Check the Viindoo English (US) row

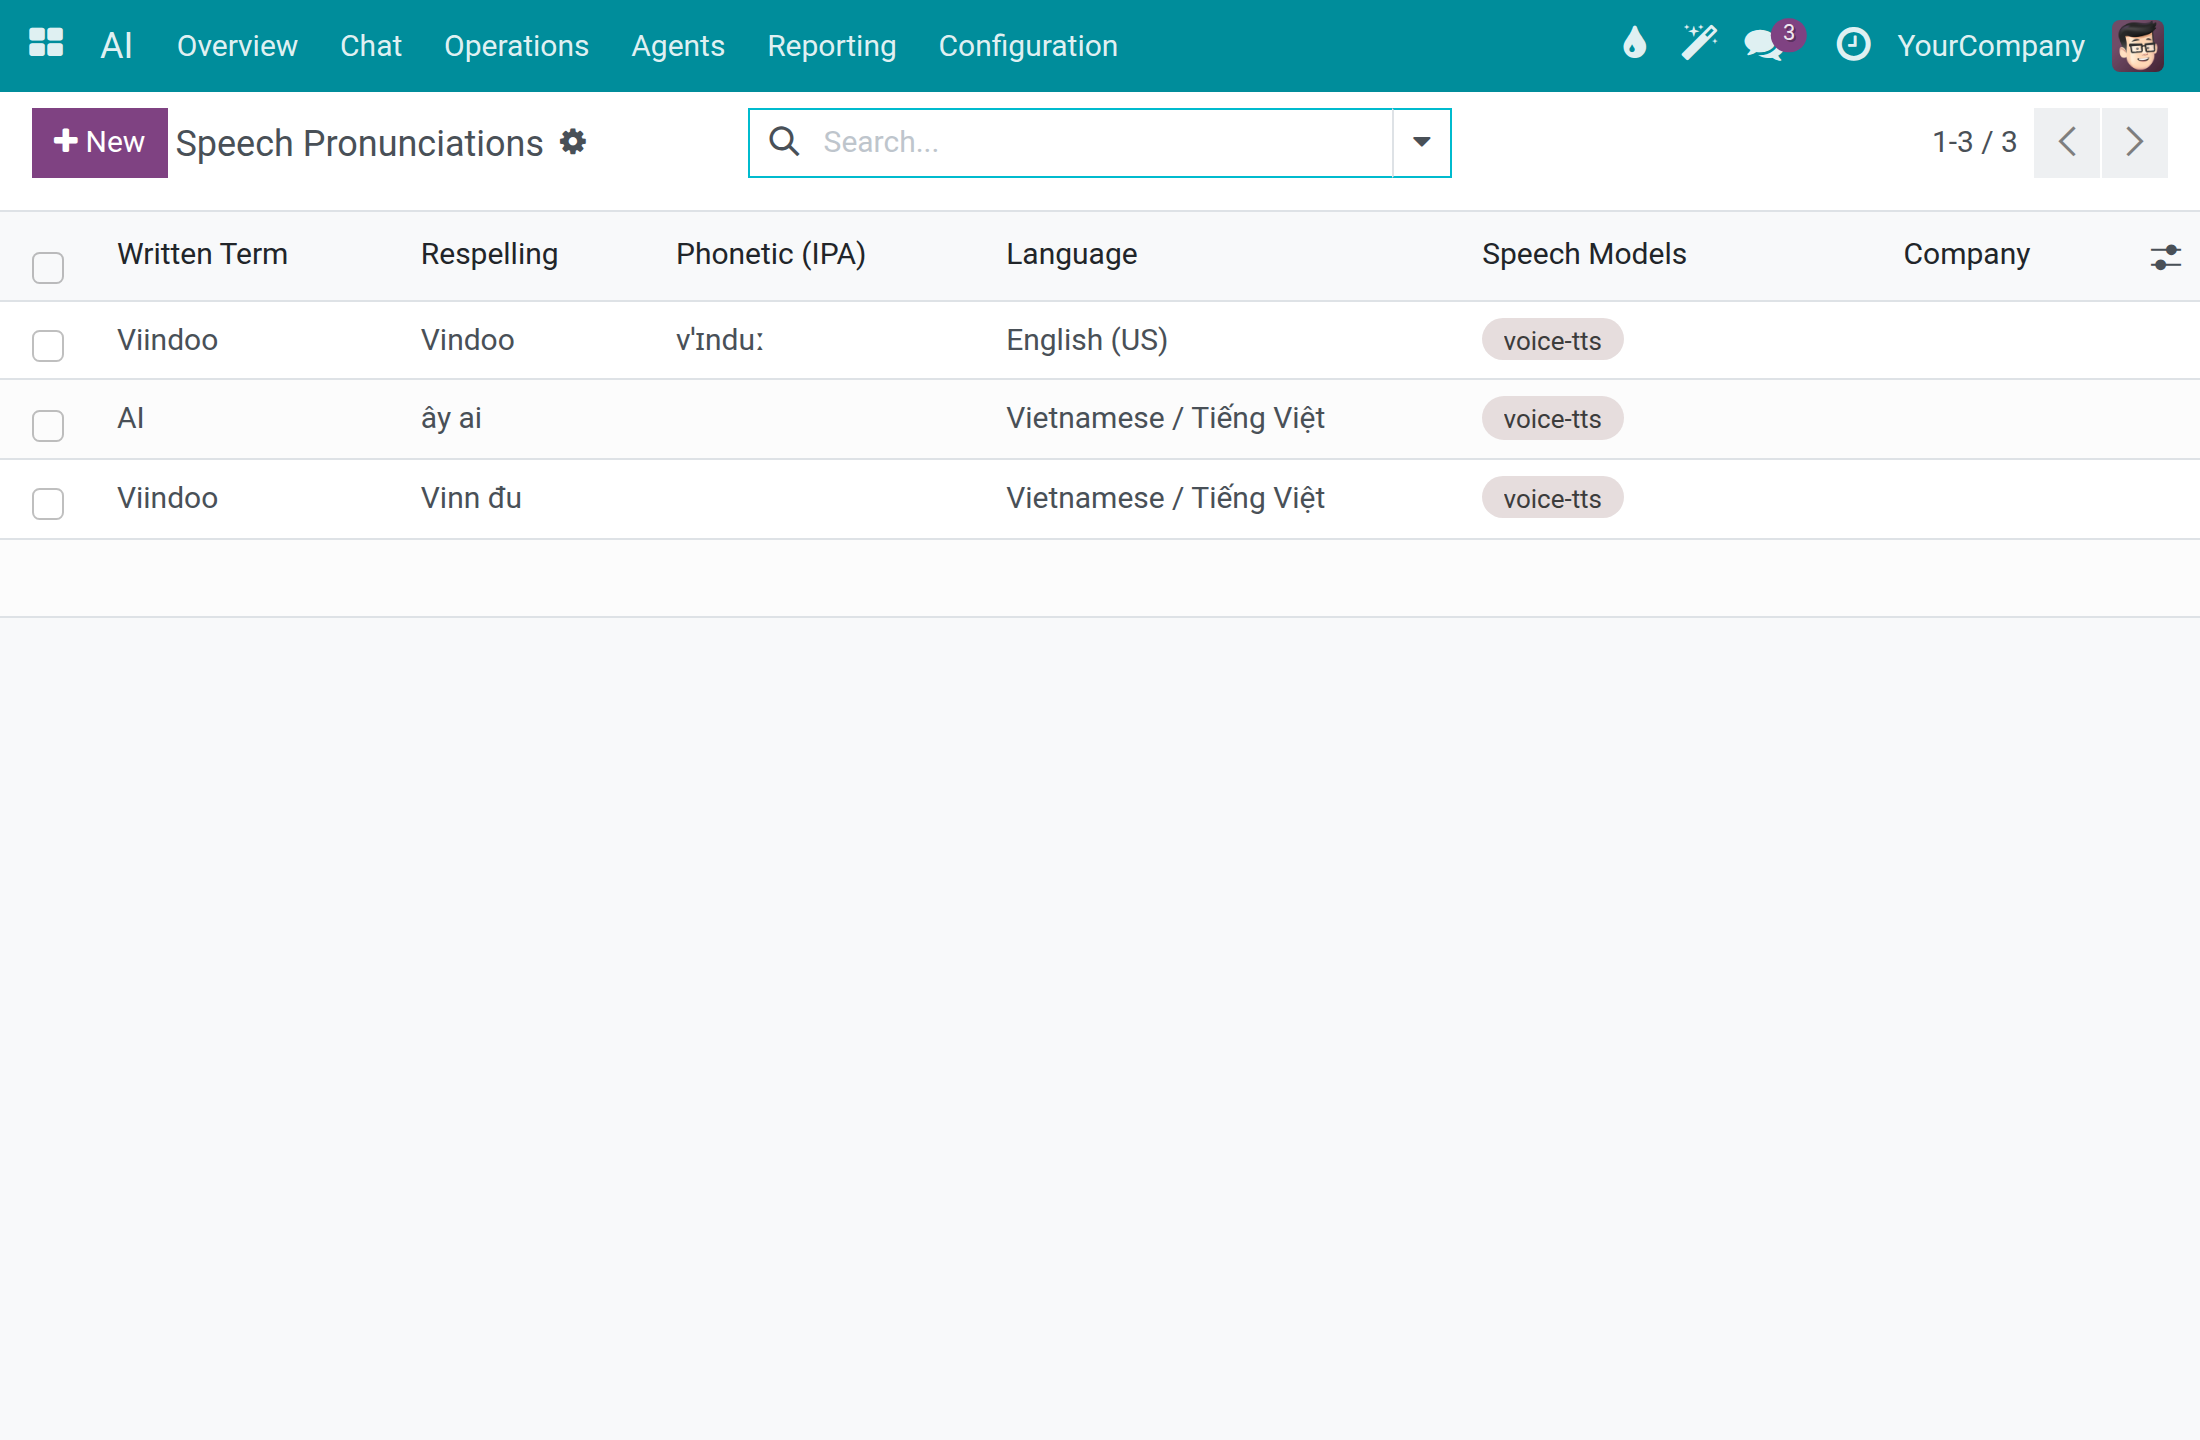click(x=48, y=345)
